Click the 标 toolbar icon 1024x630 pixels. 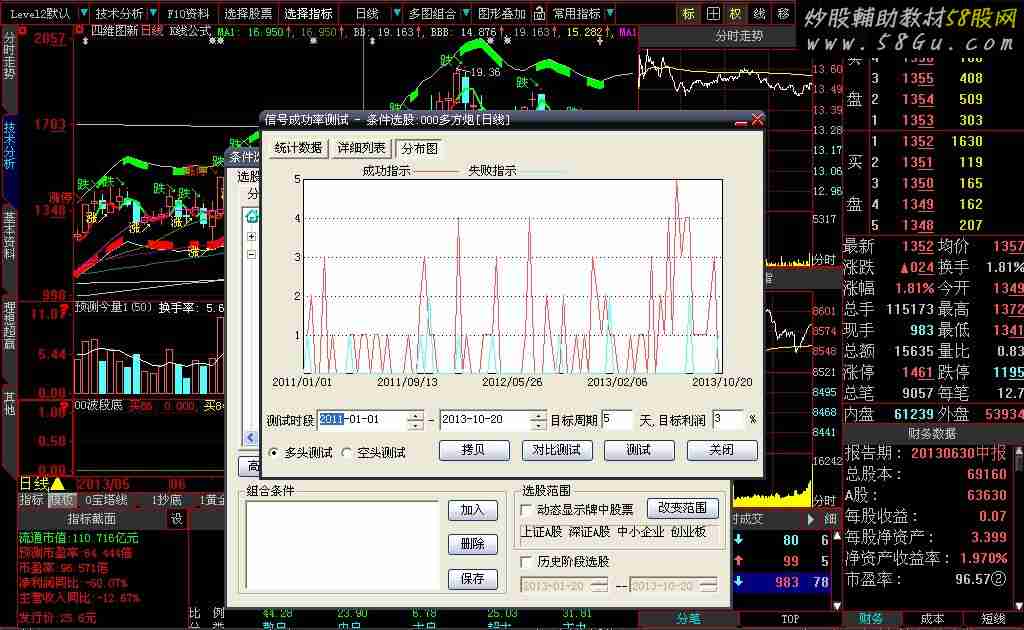[689, 14]
